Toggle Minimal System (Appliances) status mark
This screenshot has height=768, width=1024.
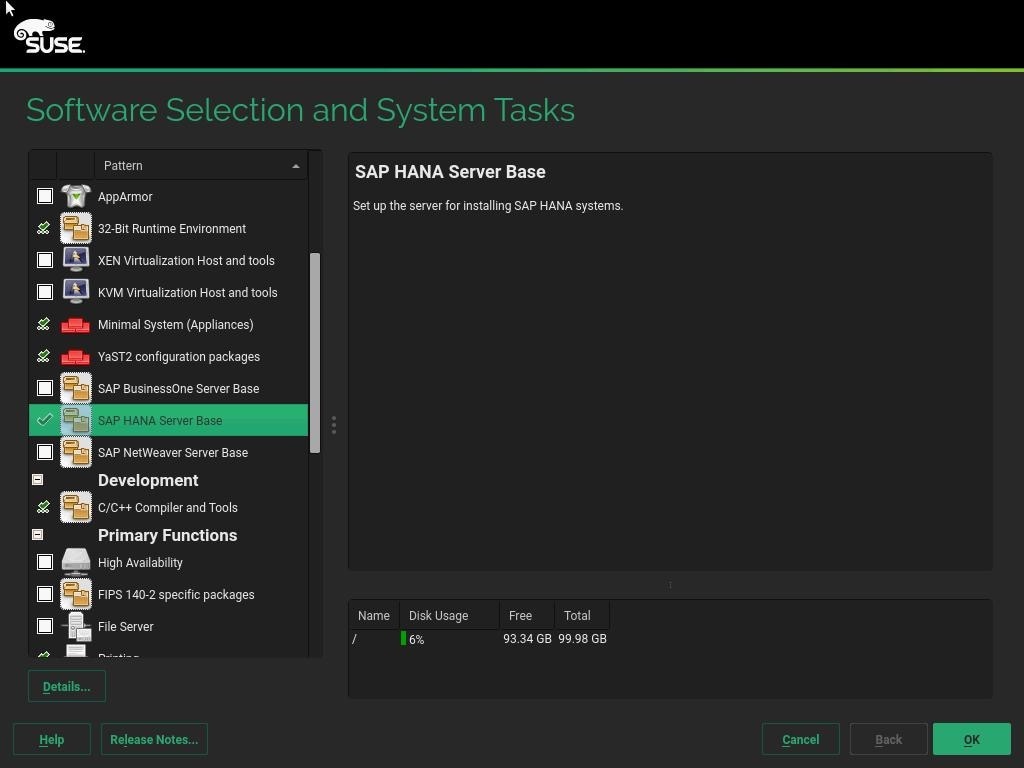pos(44,324)
